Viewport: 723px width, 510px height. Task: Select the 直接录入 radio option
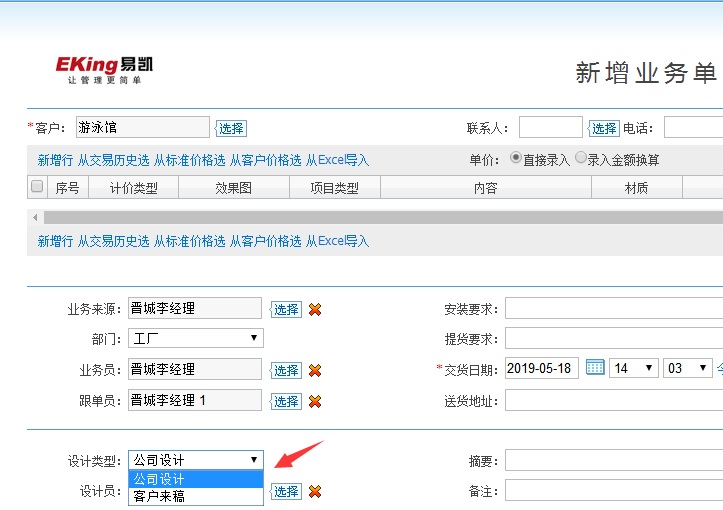516,158
